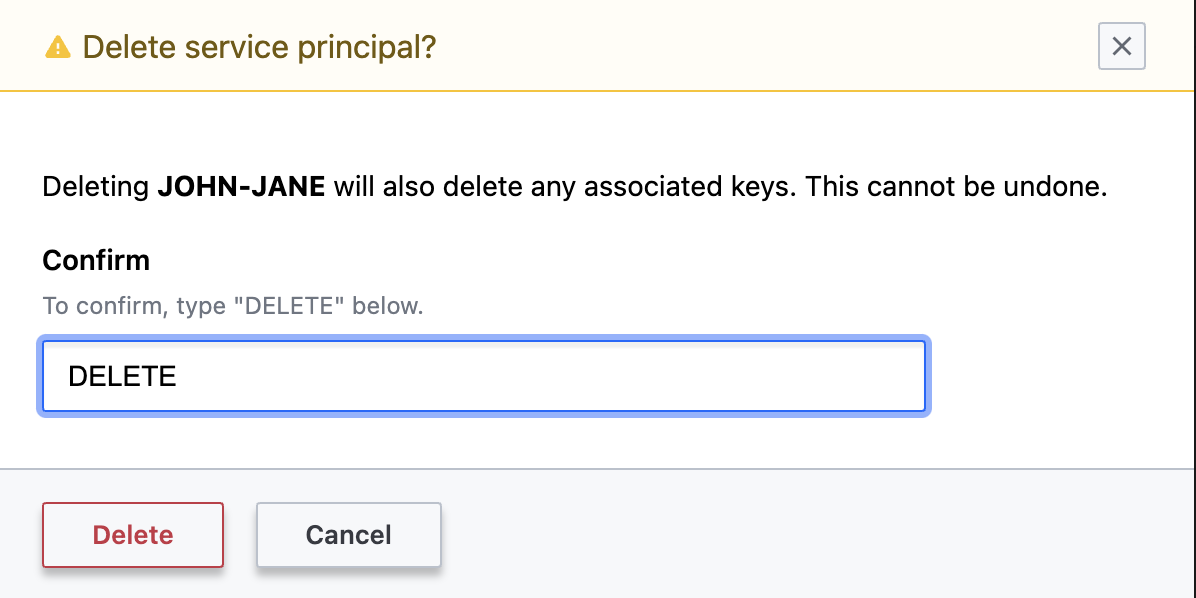Click blank white area right of the input
This screenshot has width=1196, height=598.
(1060, 376)
